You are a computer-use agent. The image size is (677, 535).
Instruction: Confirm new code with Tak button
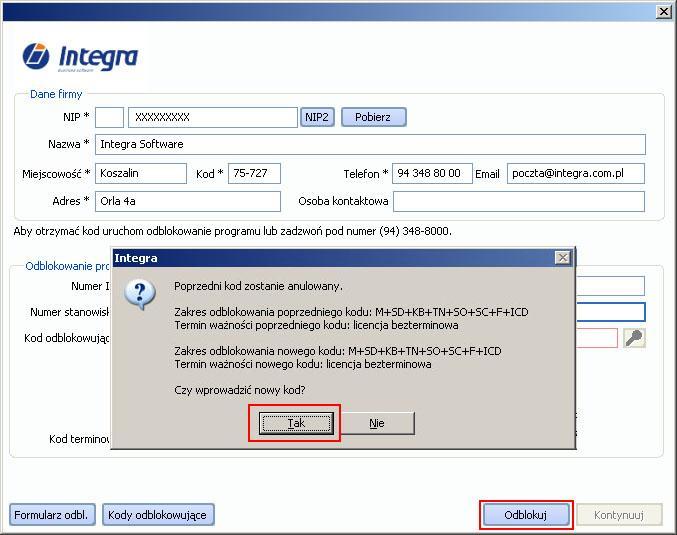coord(296,423)
